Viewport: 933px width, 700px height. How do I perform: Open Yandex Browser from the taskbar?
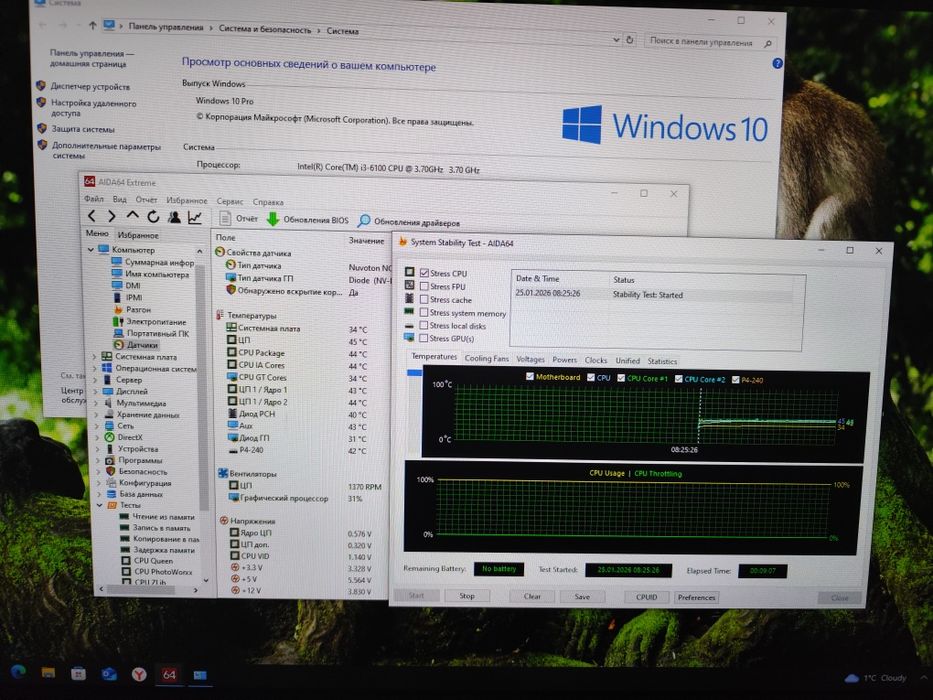tap(139, 674)
